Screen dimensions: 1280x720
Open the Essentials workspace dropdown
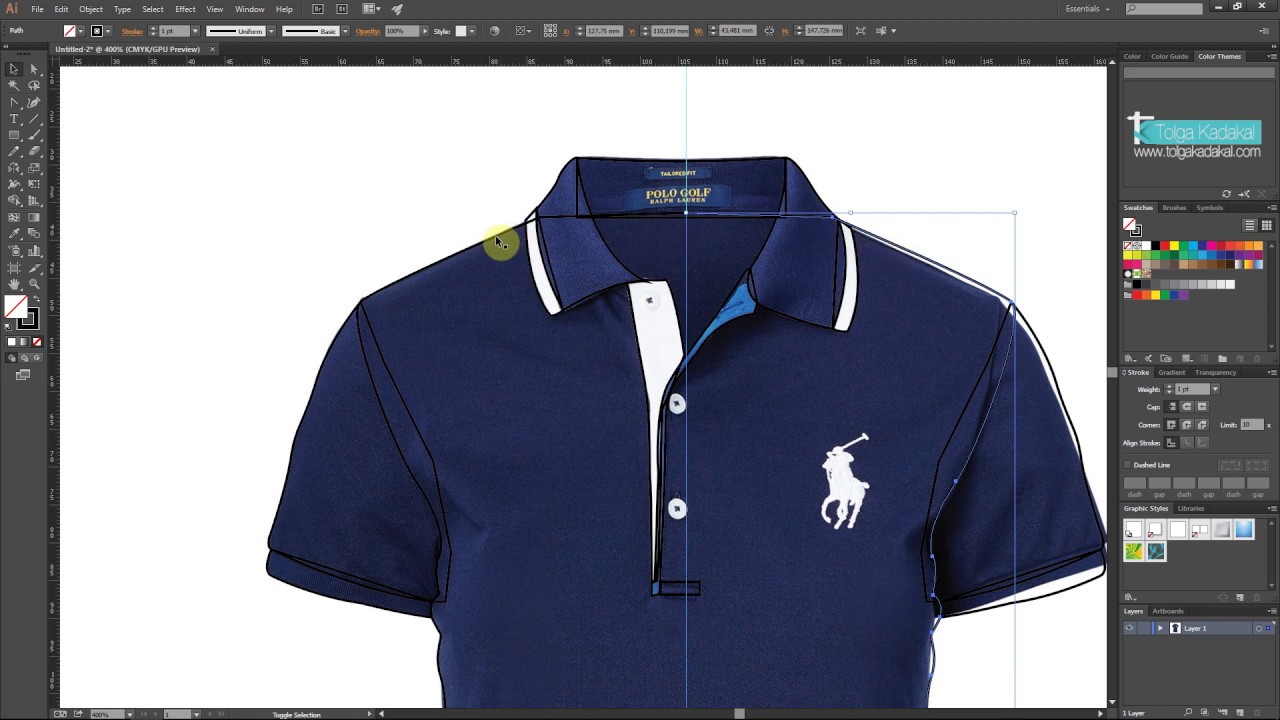point(1088,9)
